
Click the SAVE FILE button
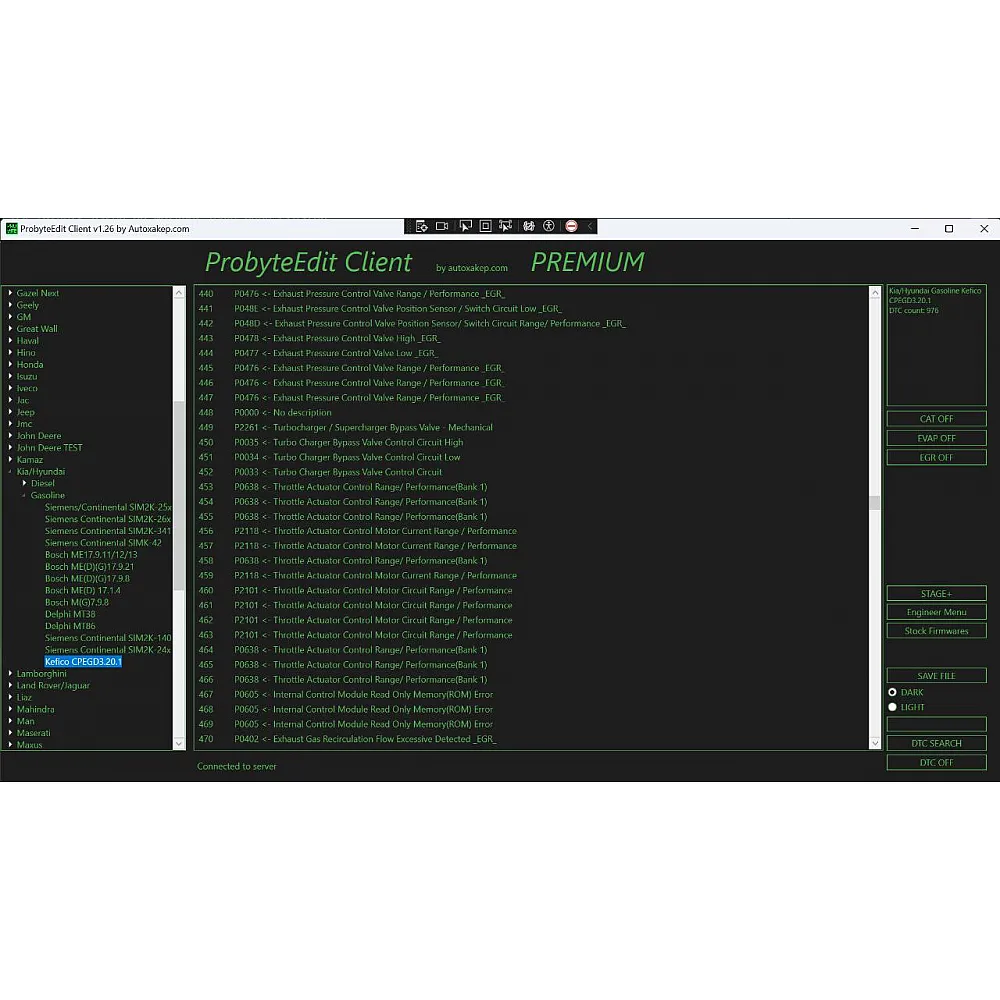point(936,676)
